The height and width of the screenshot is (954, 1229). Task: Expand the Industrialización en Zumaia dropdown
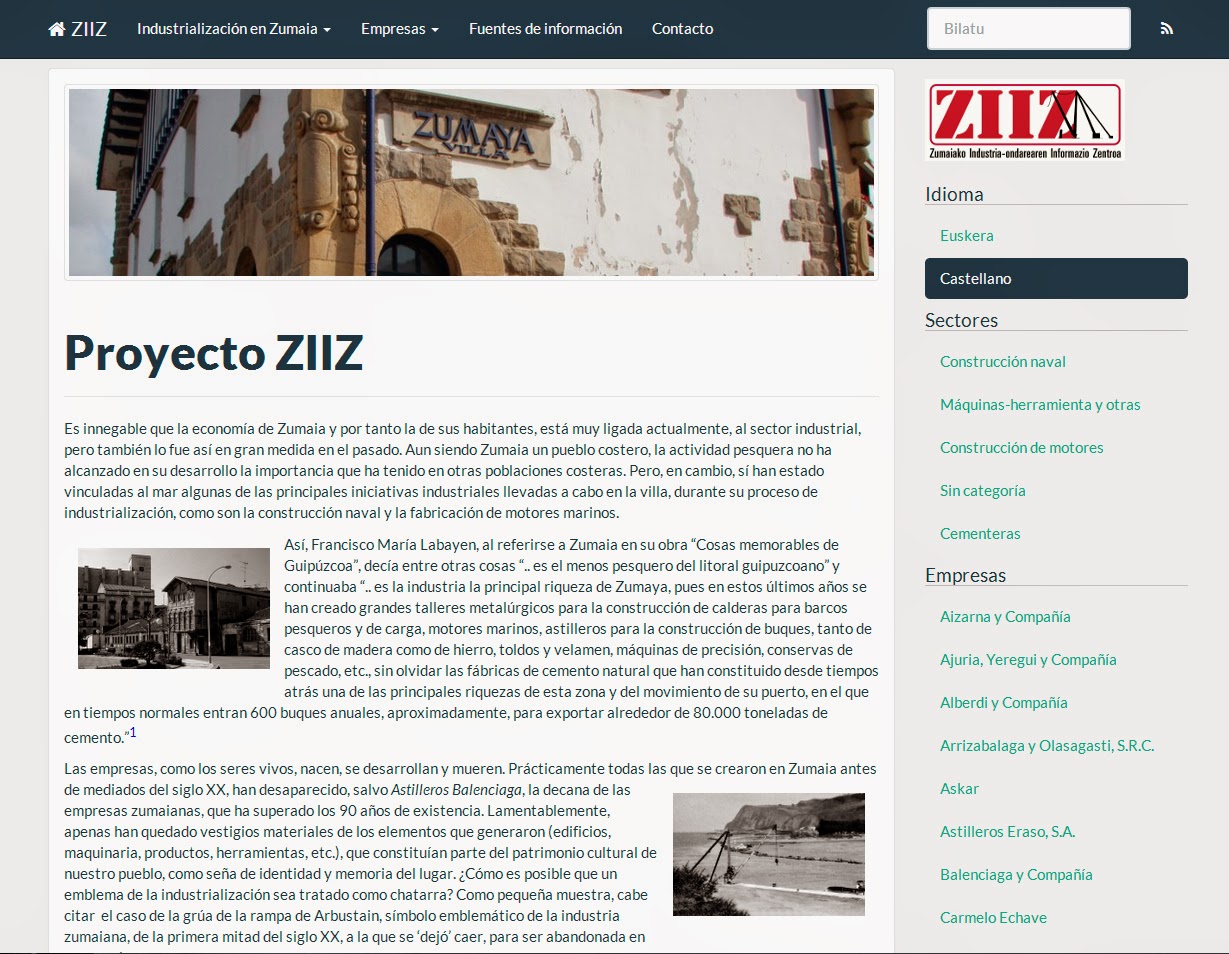pyautogui.click(x=232, y=29)
